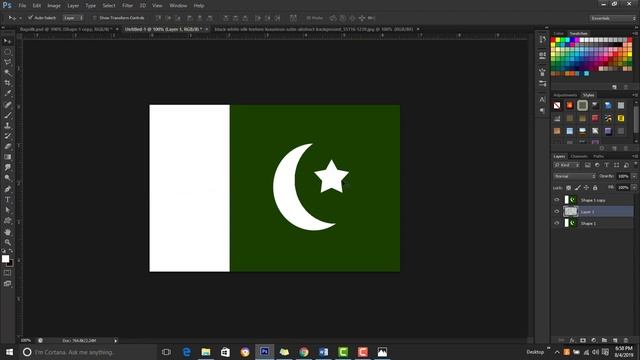This screenshot has width=640, height=360.
Task: Open the Character panel icon
Action: tap(542, 99)
